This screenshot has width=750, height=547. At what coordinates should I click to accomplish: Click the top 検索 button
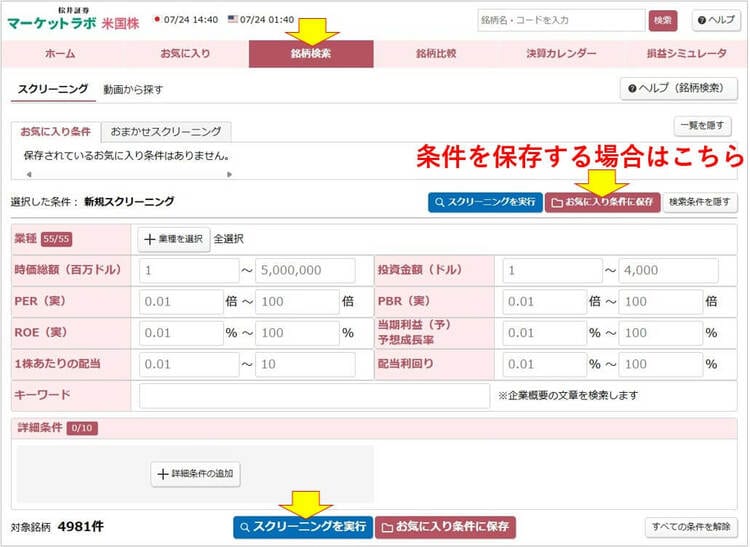click(662, 20)
